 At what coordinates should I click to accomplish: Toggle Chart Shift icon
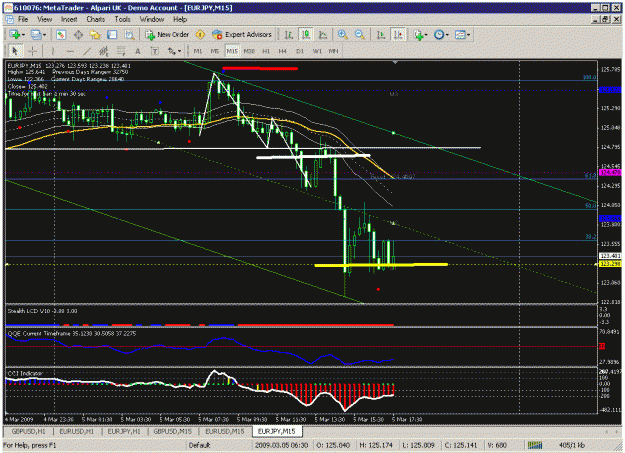(398, 35)
